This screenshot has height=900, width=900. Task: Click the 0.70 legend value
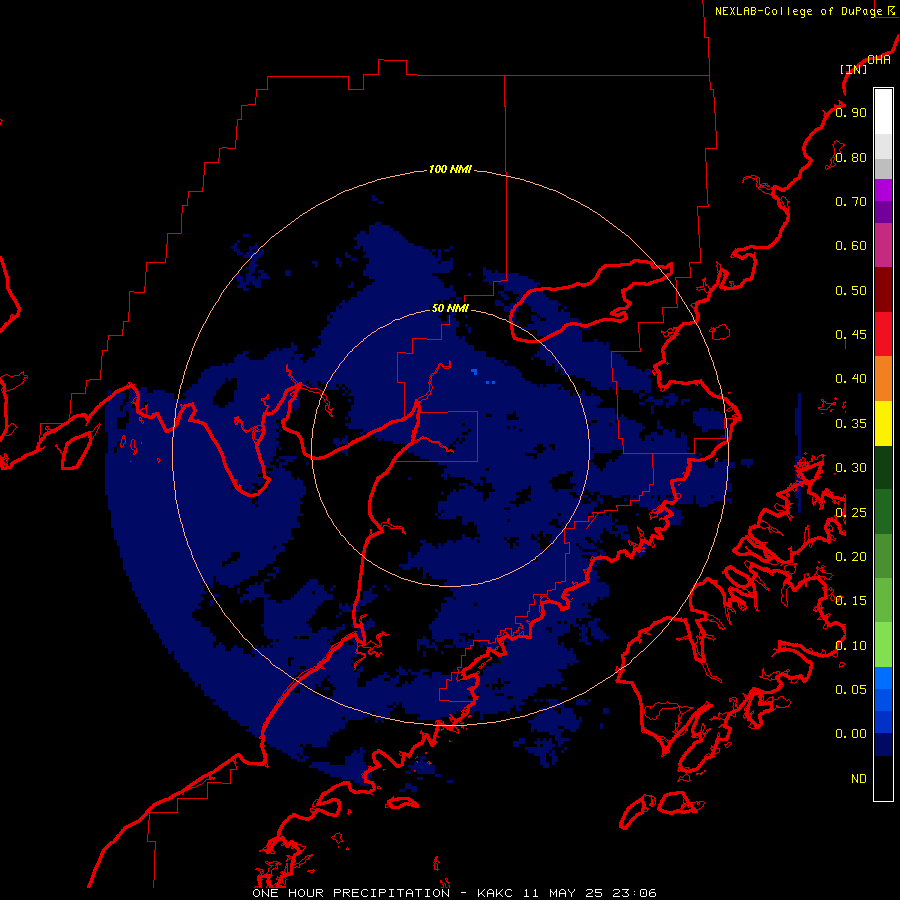(x=851, y=201)
